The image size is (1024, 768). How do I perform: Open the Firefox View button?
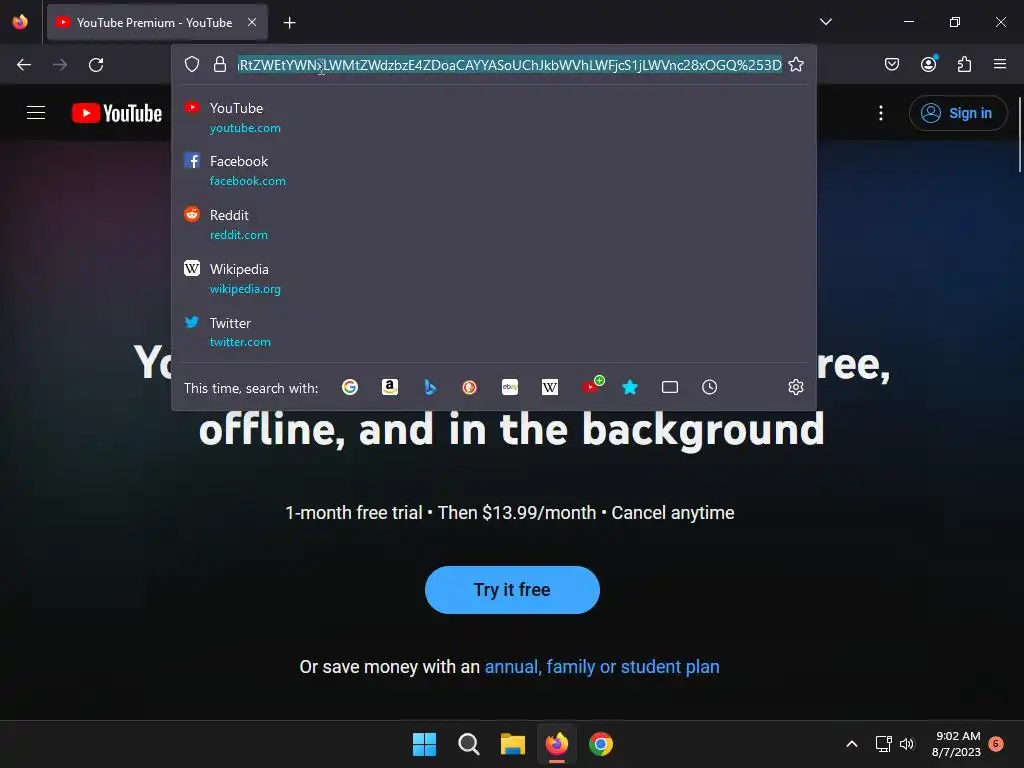tap(20, 22)
